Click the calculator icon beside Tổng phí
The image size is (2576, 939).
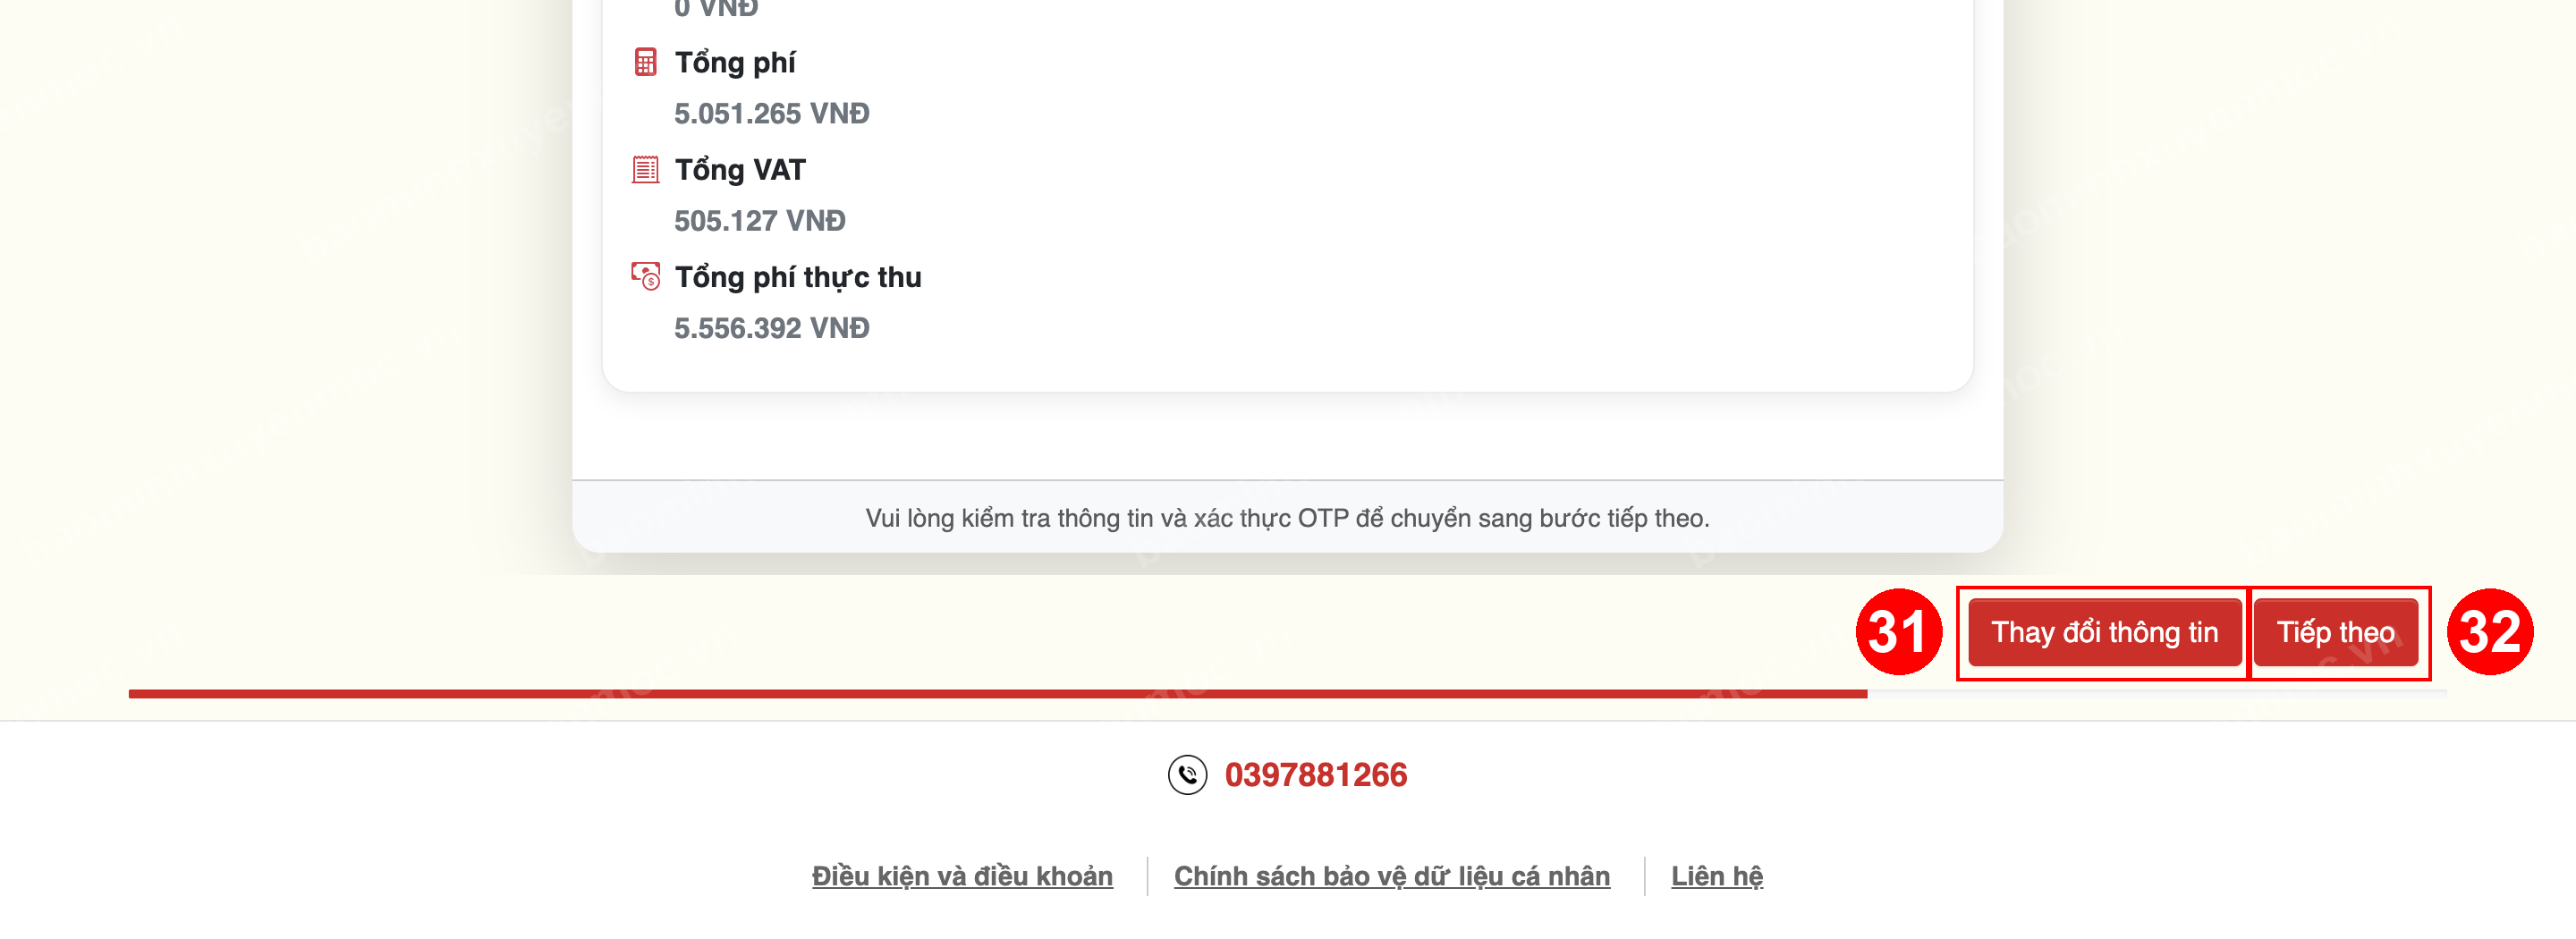[x=645, y=62]
